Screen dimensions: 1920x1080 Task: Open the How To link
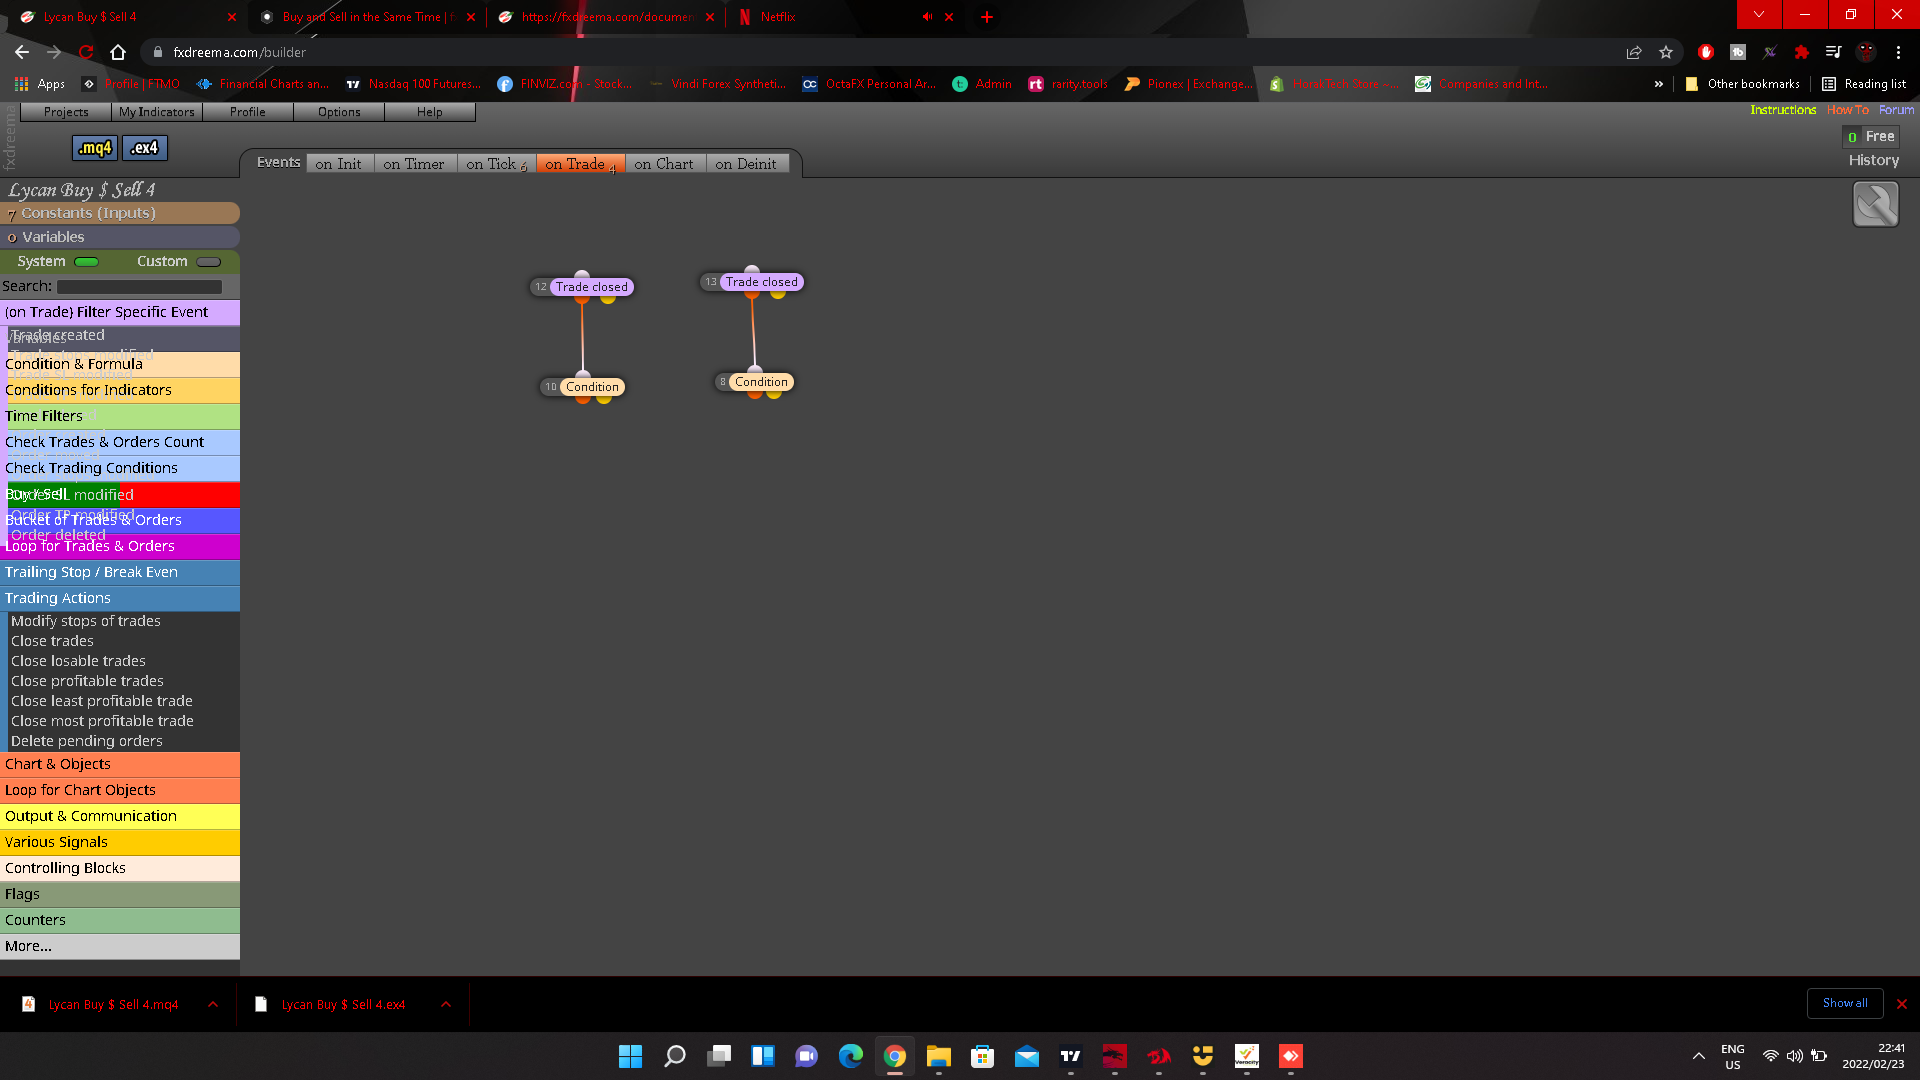tap(1847, 110)
